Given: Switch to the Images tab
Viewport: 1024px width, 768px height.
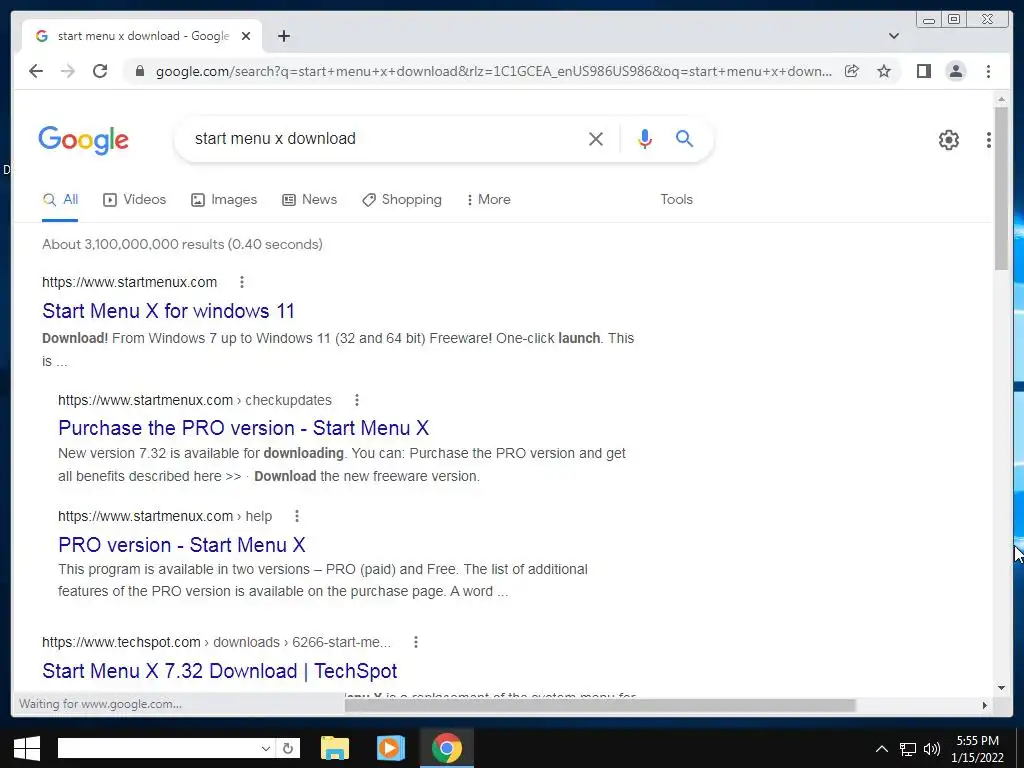Looking at the screenshot, I should [x=224, y=200].
